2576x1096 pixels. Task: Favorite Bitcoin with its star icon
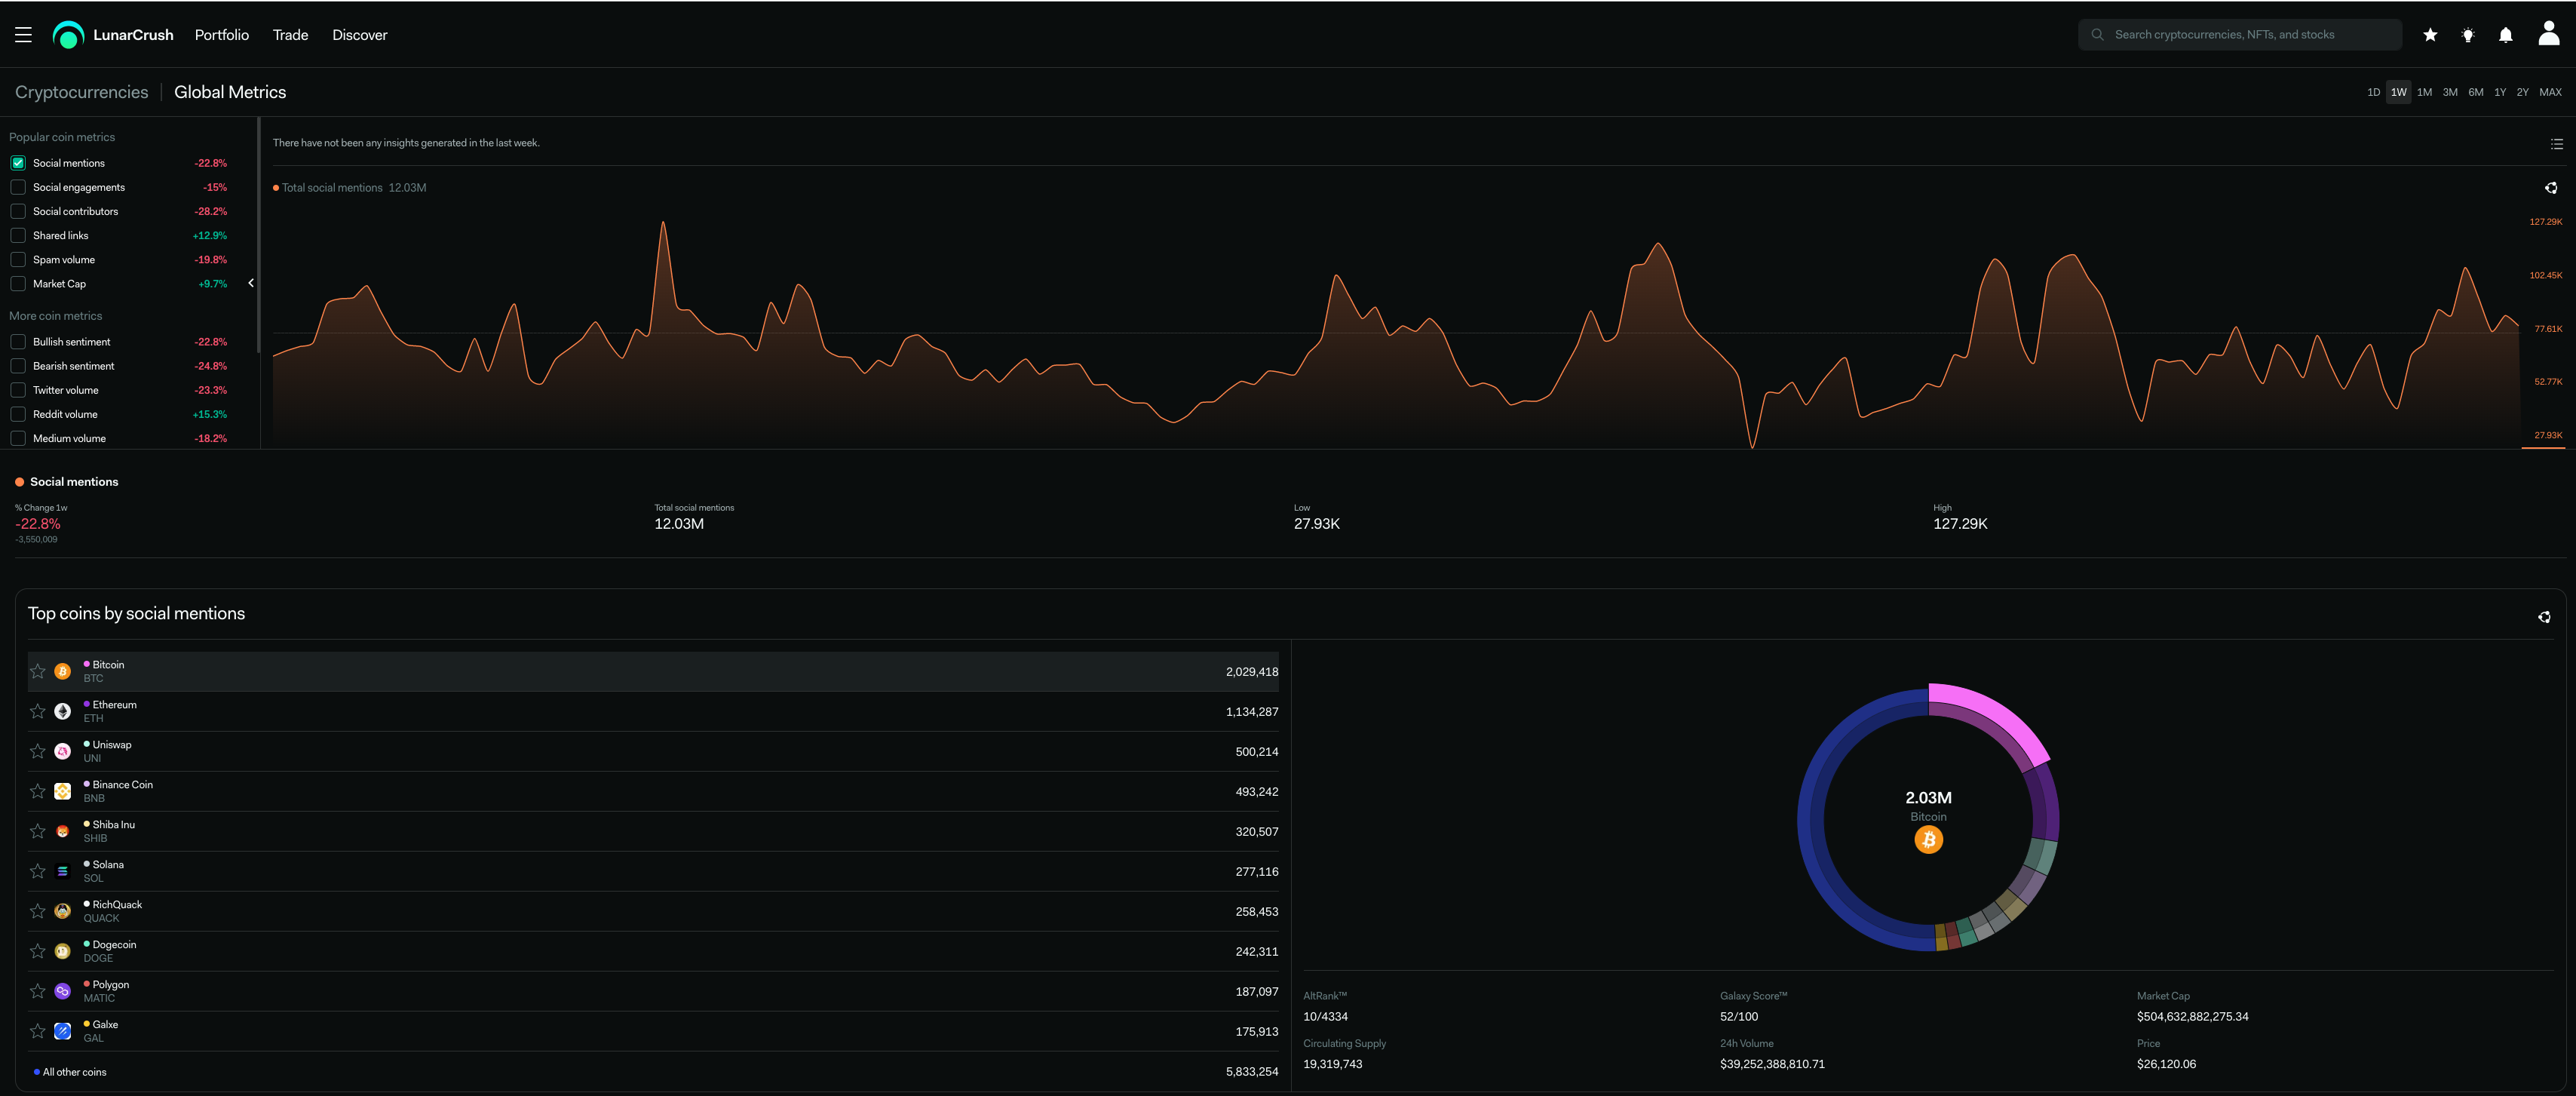[x=38, y=671]
